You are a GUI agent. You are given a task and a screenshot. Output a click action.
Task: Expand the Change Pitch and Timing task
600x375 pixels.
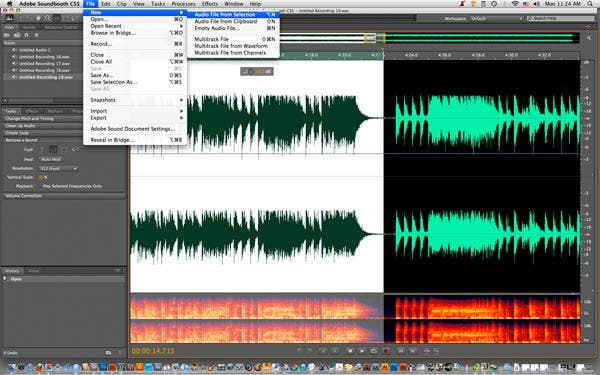[42, 119]
